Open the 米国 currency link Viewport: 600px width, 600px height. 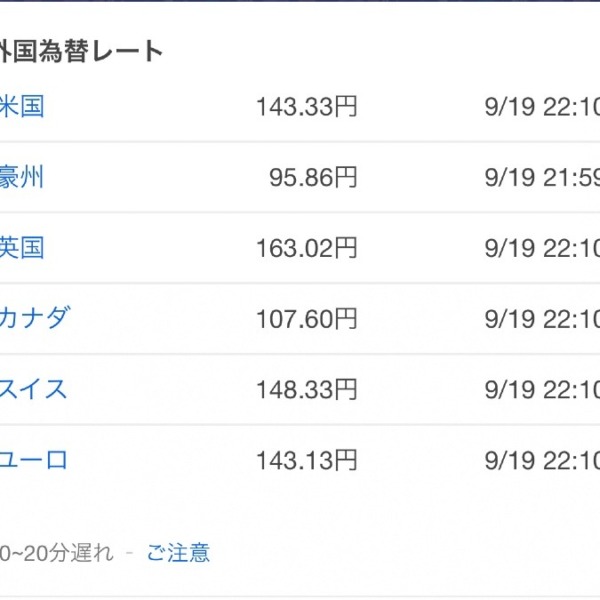point(22,106)
